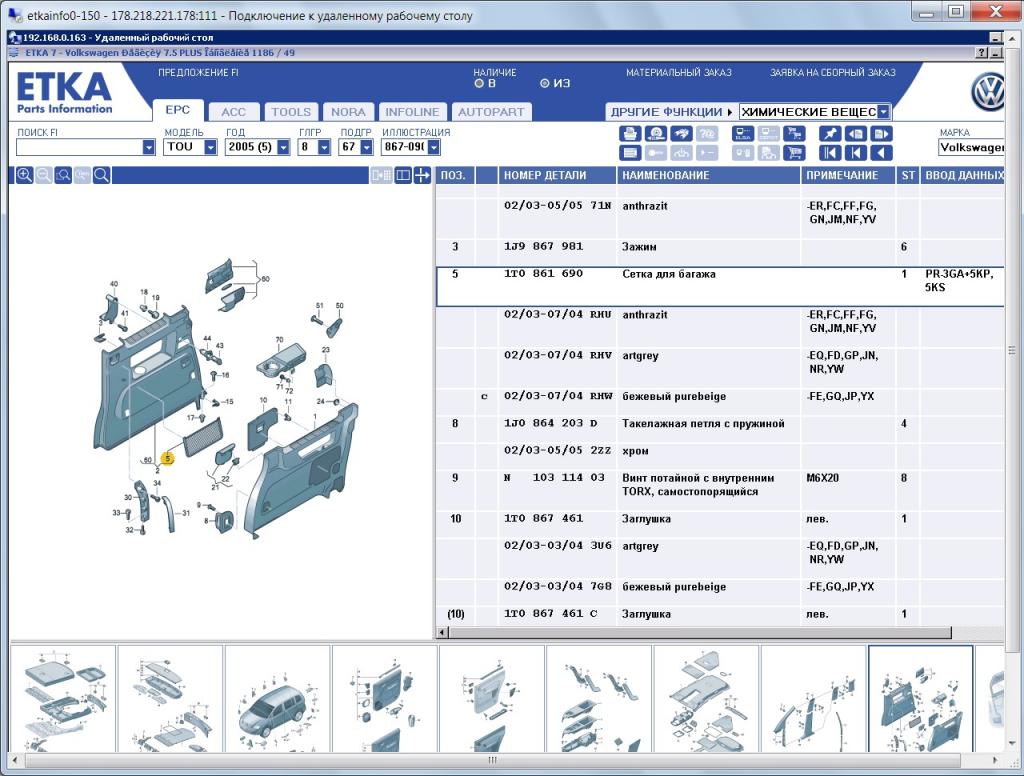Click the plain left triangle back icon
The width and height of the screenshot is (1024, 776).
[x=882, y=154]
